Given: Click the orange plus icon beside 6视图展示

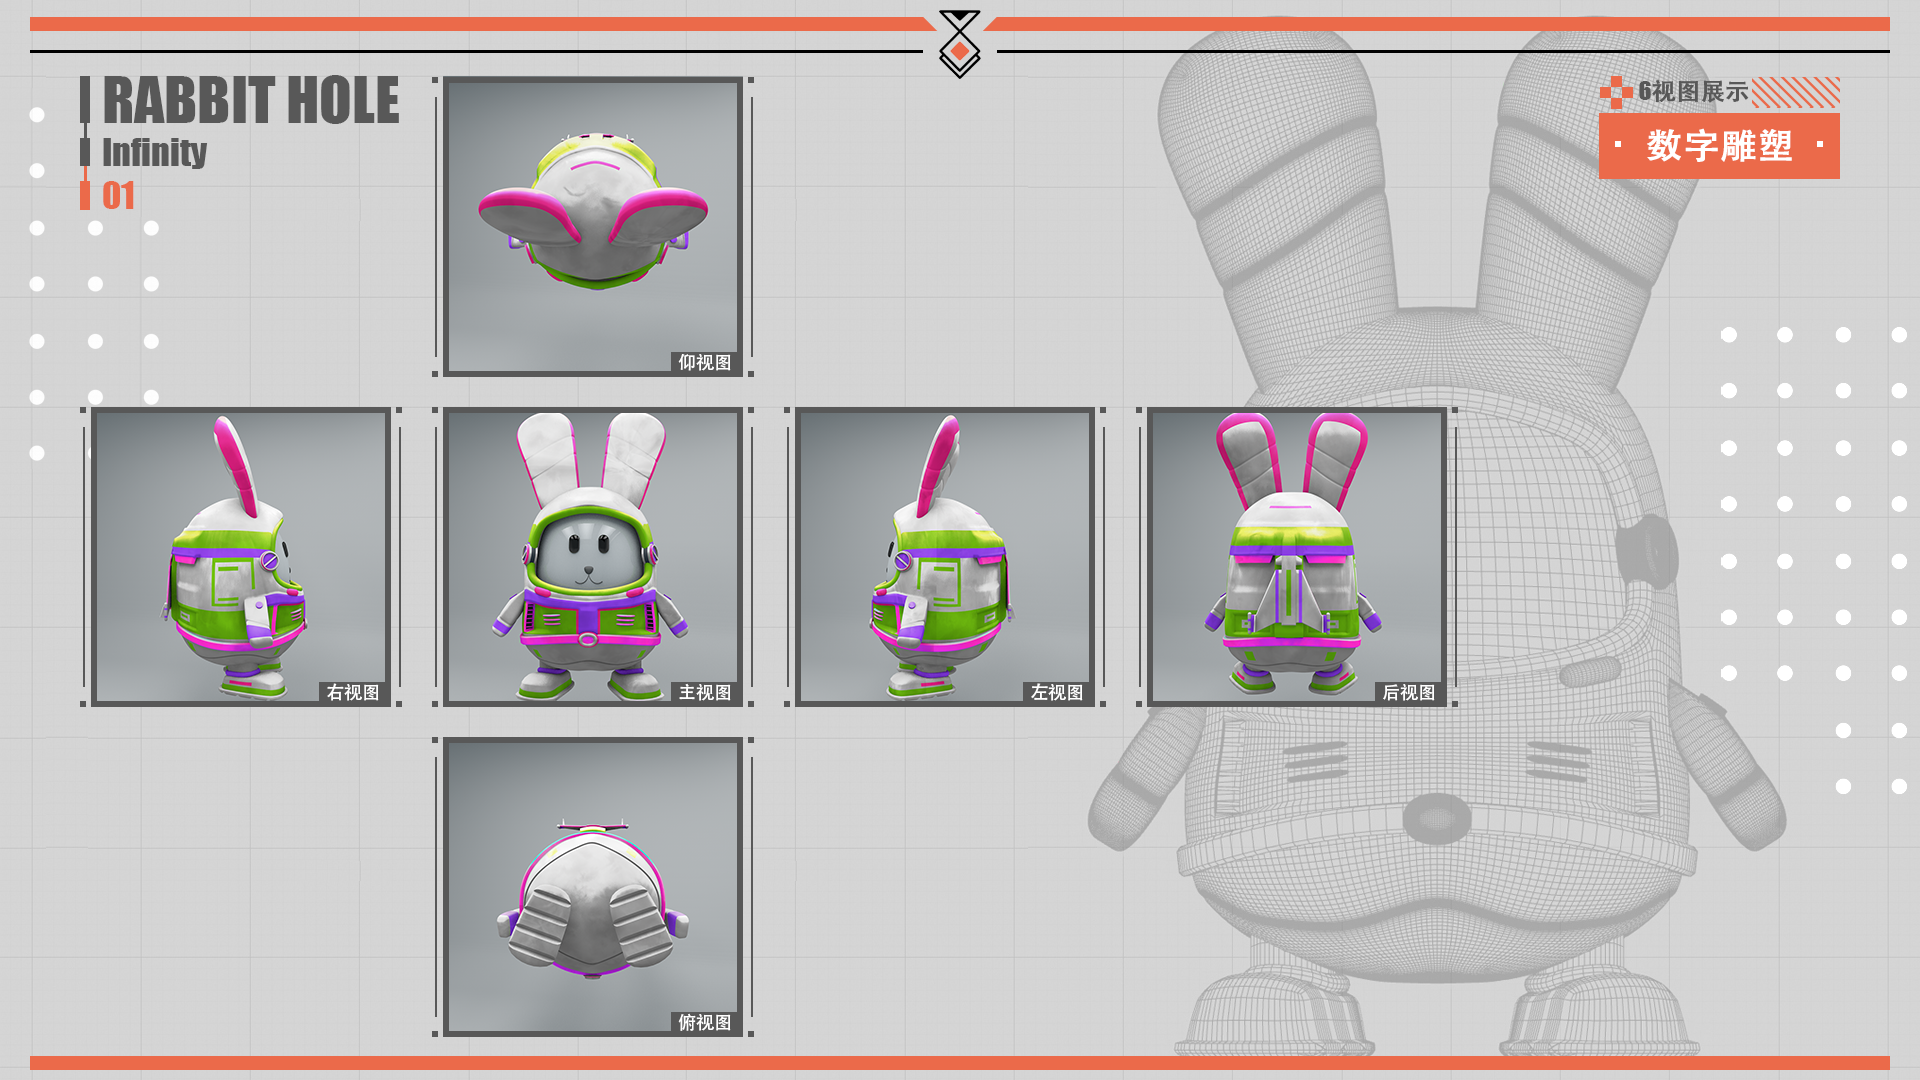Looking at the screenshot, I should coord(1615,92).
